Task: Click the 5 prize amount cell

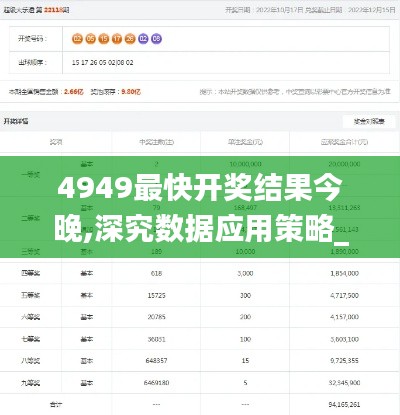Action: (245, 383)
